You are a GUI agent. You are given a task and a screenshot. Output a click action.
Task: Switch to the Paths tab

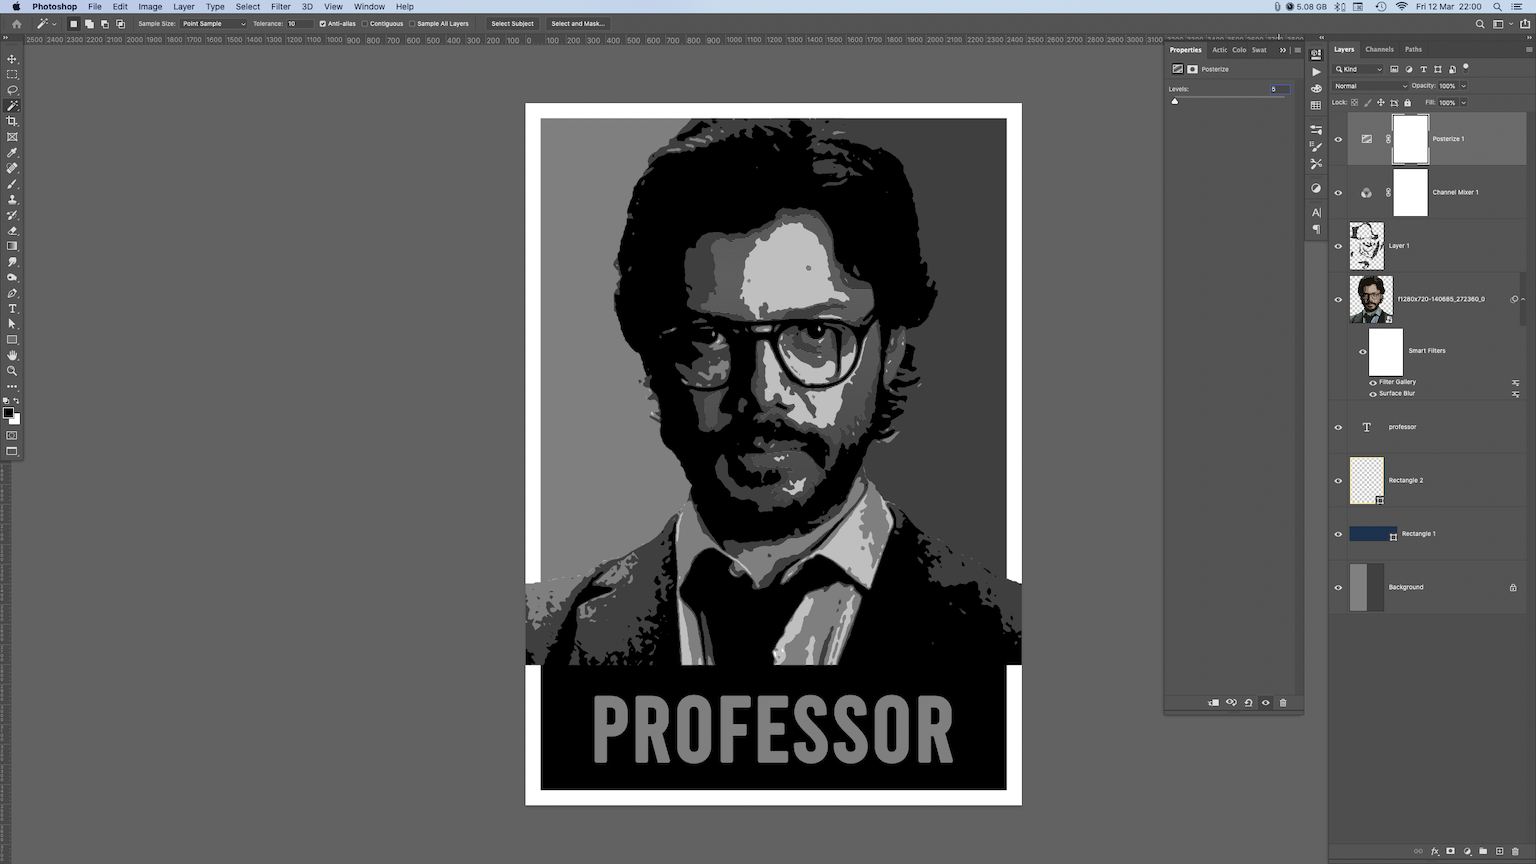coord(1413,49)
